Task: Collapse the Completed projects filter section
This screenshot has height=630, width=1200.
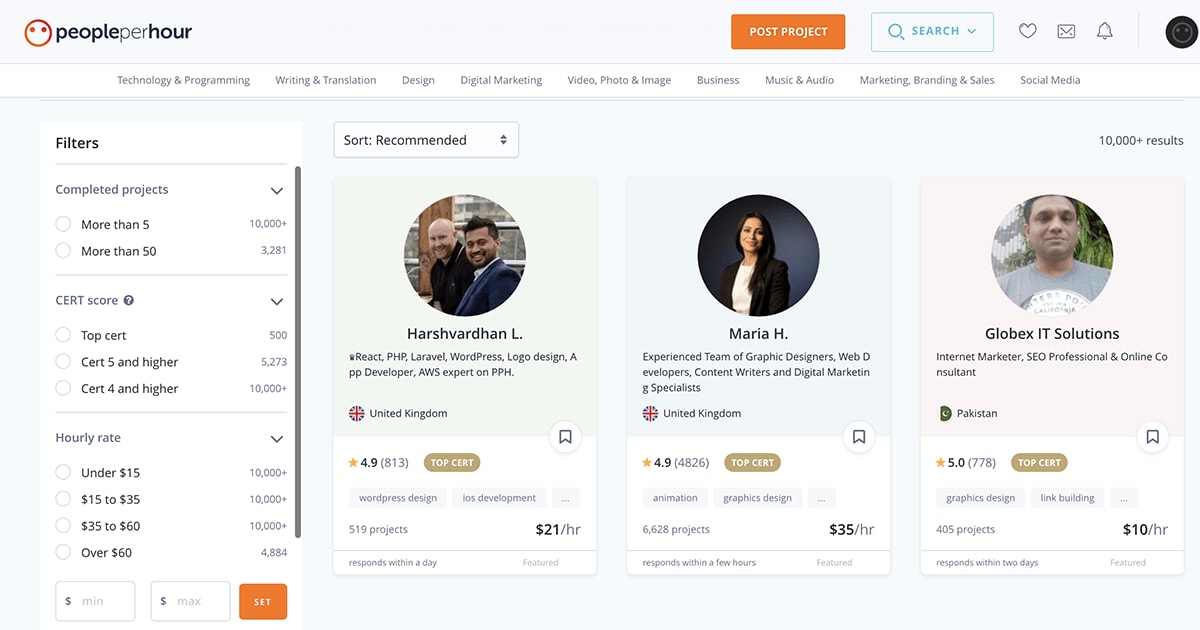Action: click(277, 190)
